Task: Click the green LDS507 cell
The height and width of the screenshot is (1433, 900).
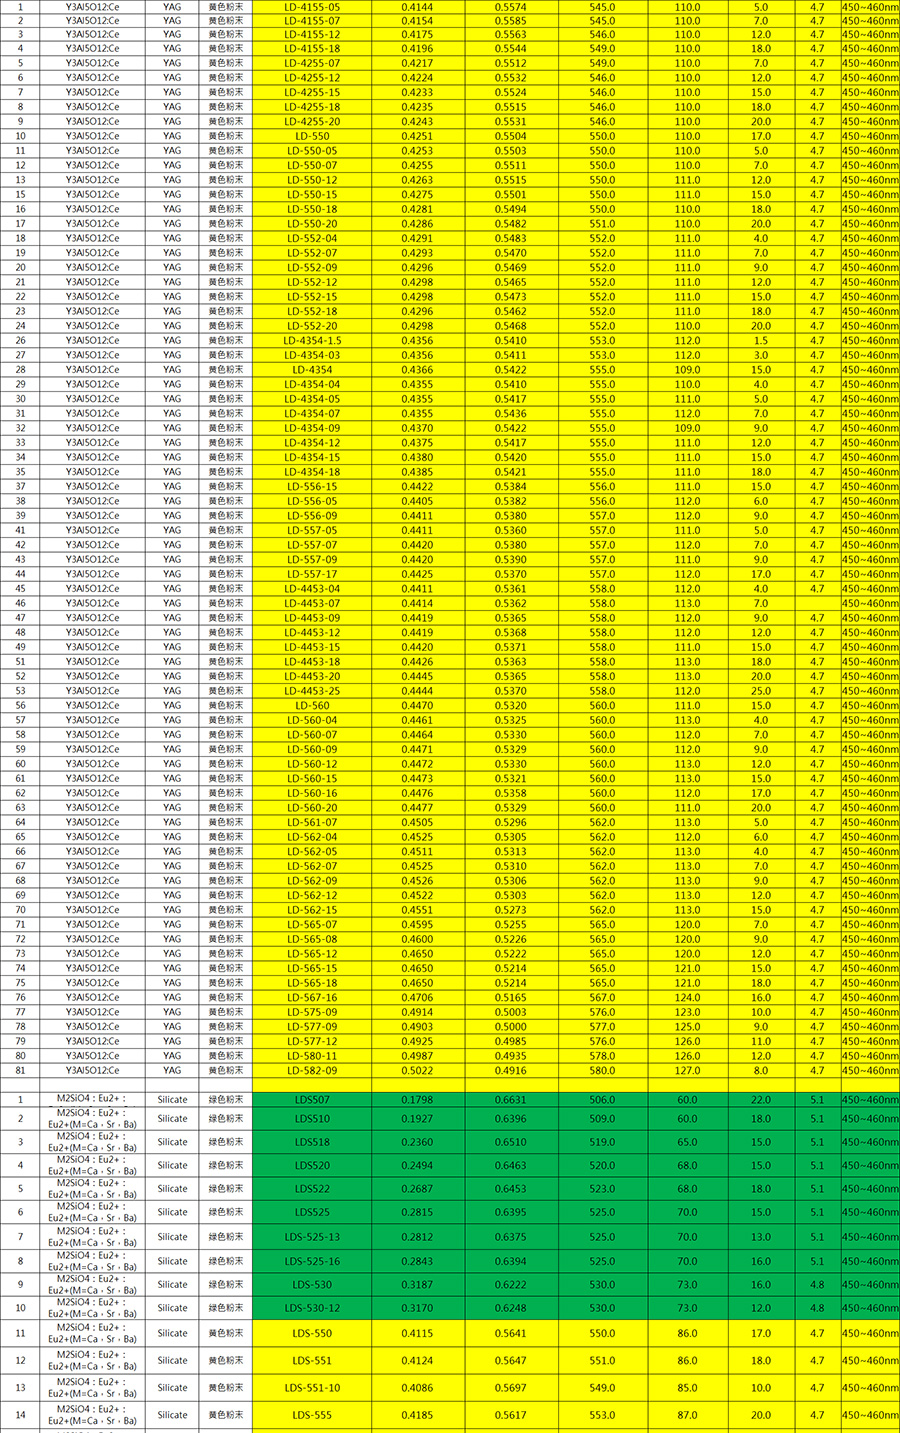Action: 312,1100
